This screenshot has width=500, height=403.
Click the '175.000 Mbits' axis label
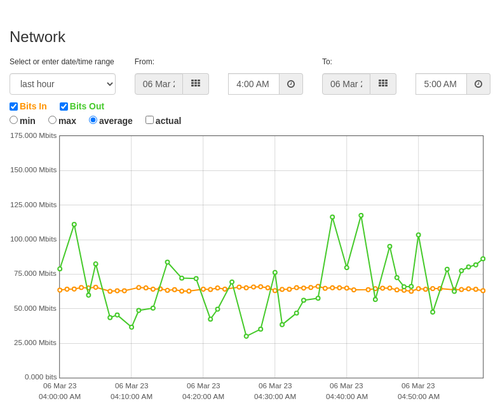click(x=33, y=136)
